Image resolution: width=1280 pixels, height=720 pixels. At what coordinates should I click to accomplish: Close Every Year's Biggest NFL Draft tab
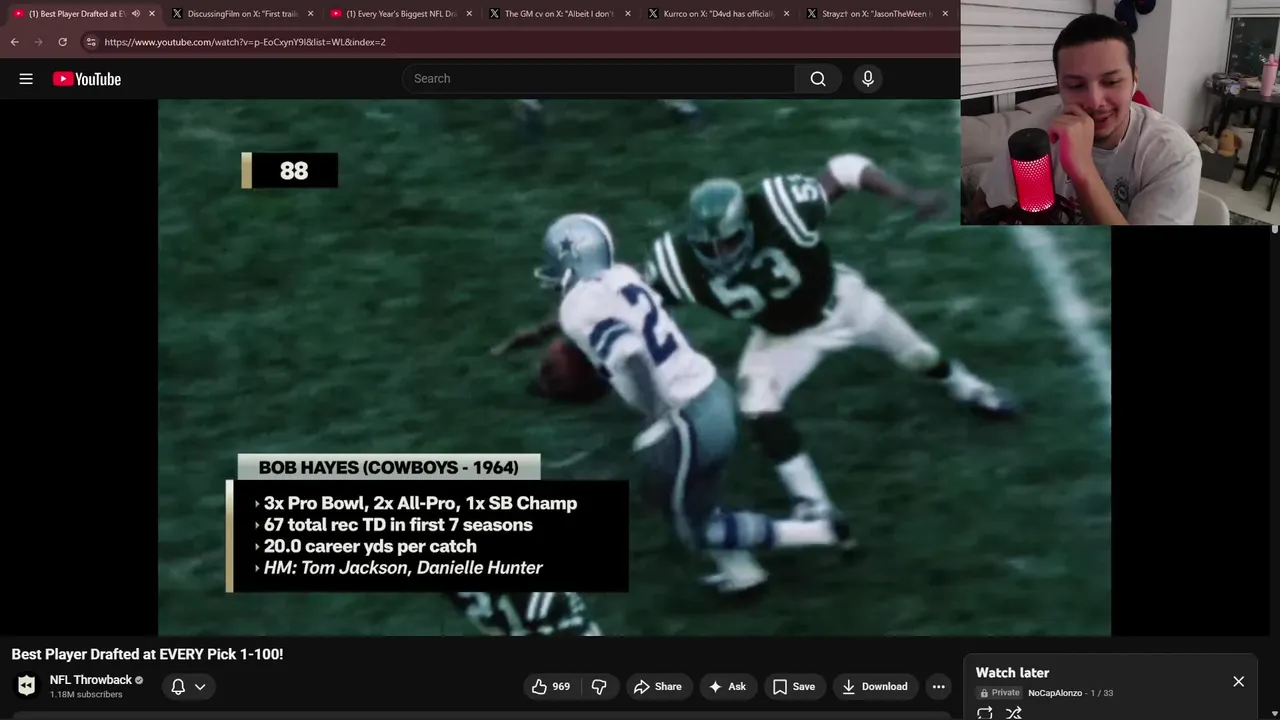(x=469, y=14)
